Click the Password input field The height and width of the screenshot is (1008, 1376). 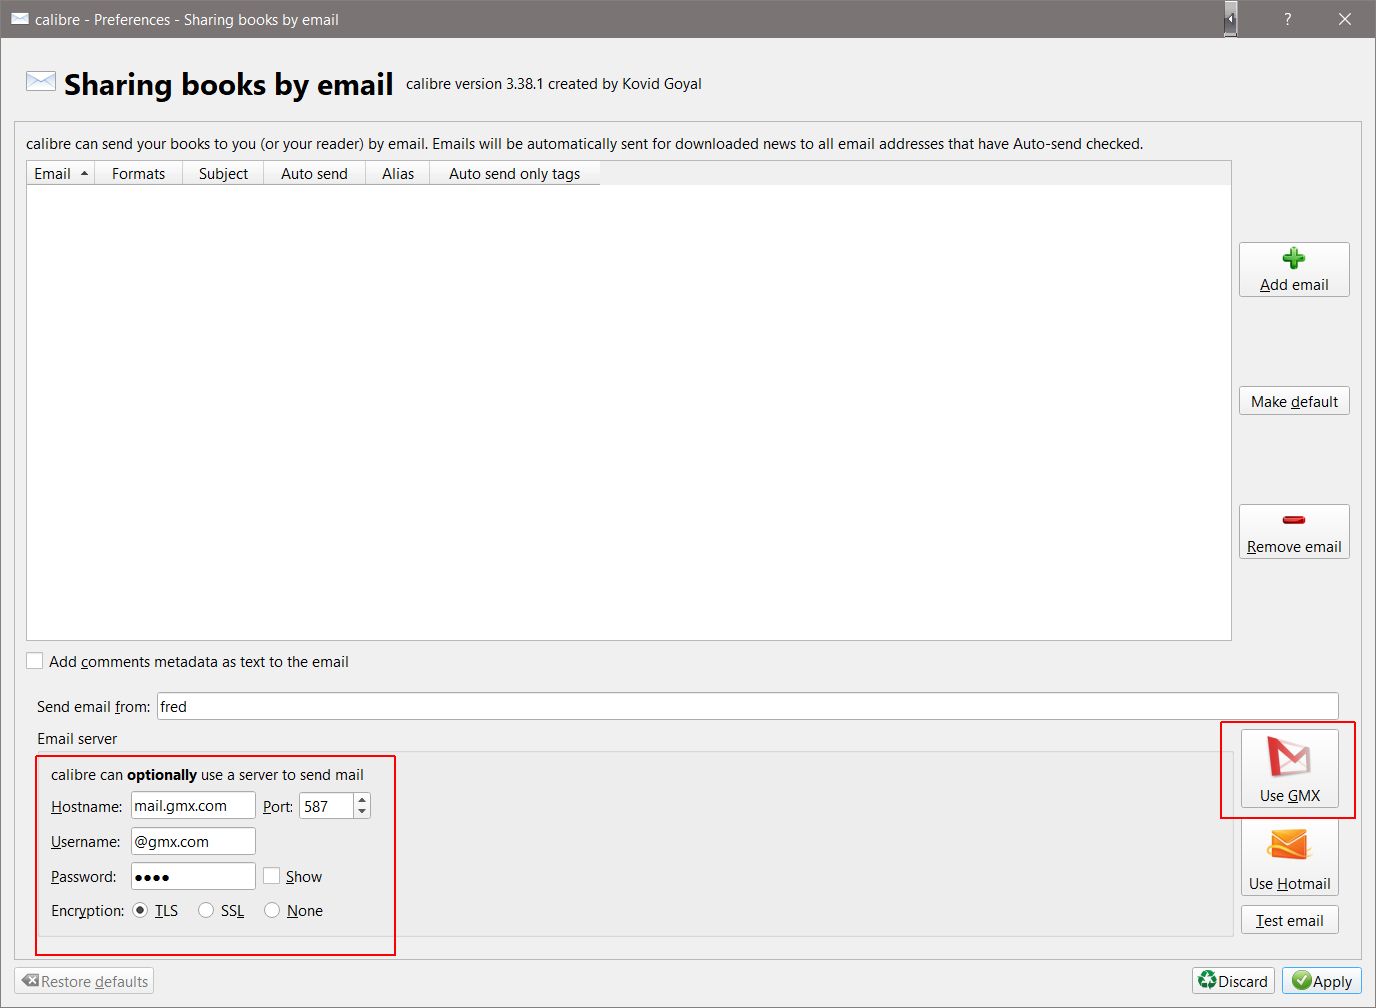tap(193, 876)
